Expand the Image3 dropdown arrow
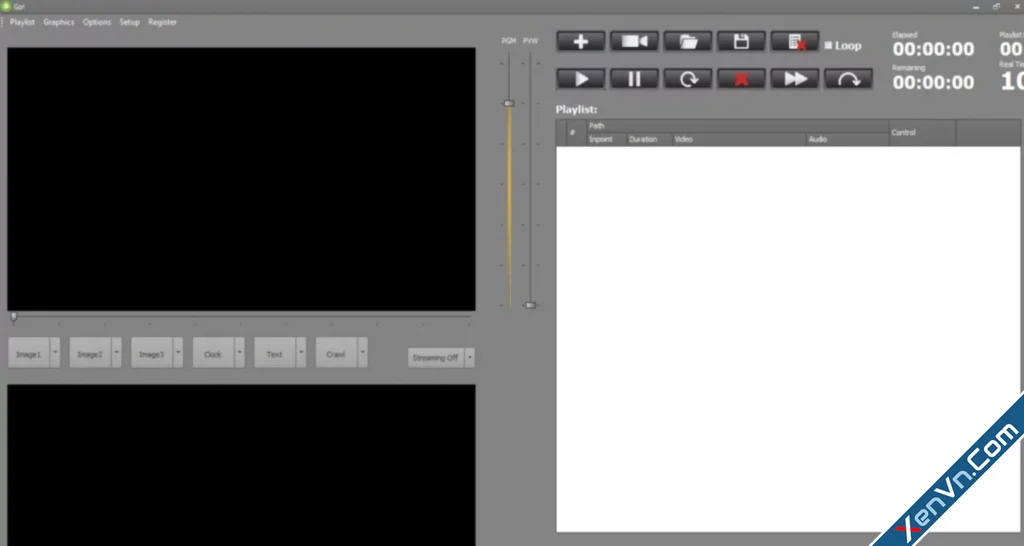 (178, 353)
